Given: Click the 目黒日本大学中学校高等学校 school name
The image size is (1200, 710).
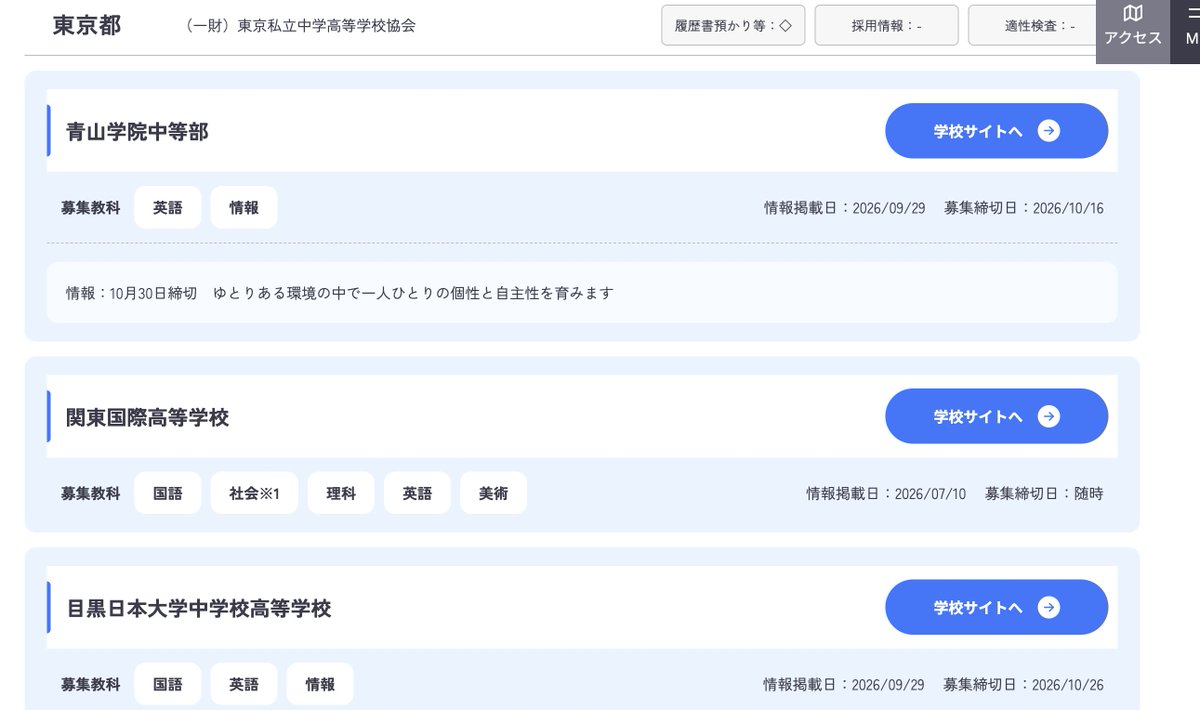Looking at the screenshot, I should coord(198,608).
